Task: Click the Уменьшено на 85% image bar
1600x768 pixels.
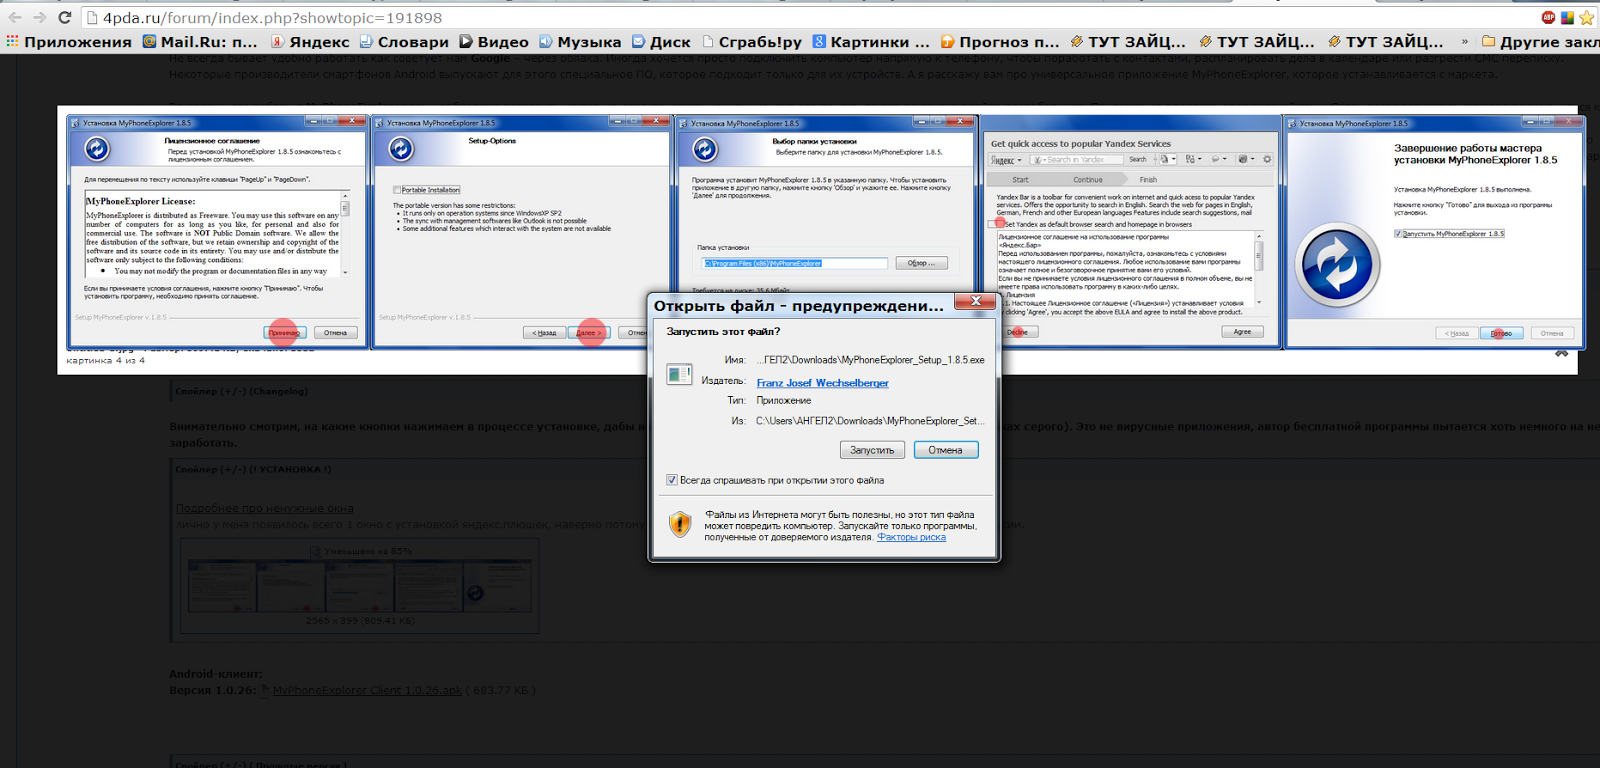Action: pos(360,551)
